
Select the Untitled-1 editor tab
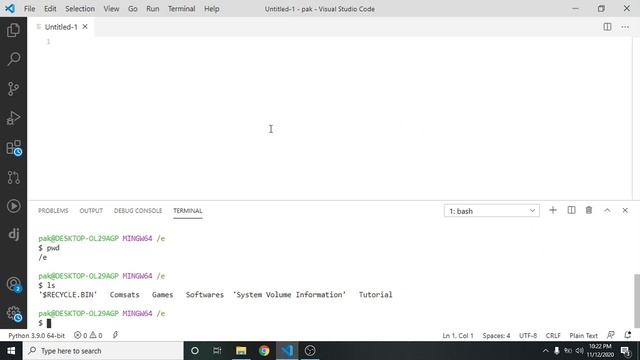point(61,27)
